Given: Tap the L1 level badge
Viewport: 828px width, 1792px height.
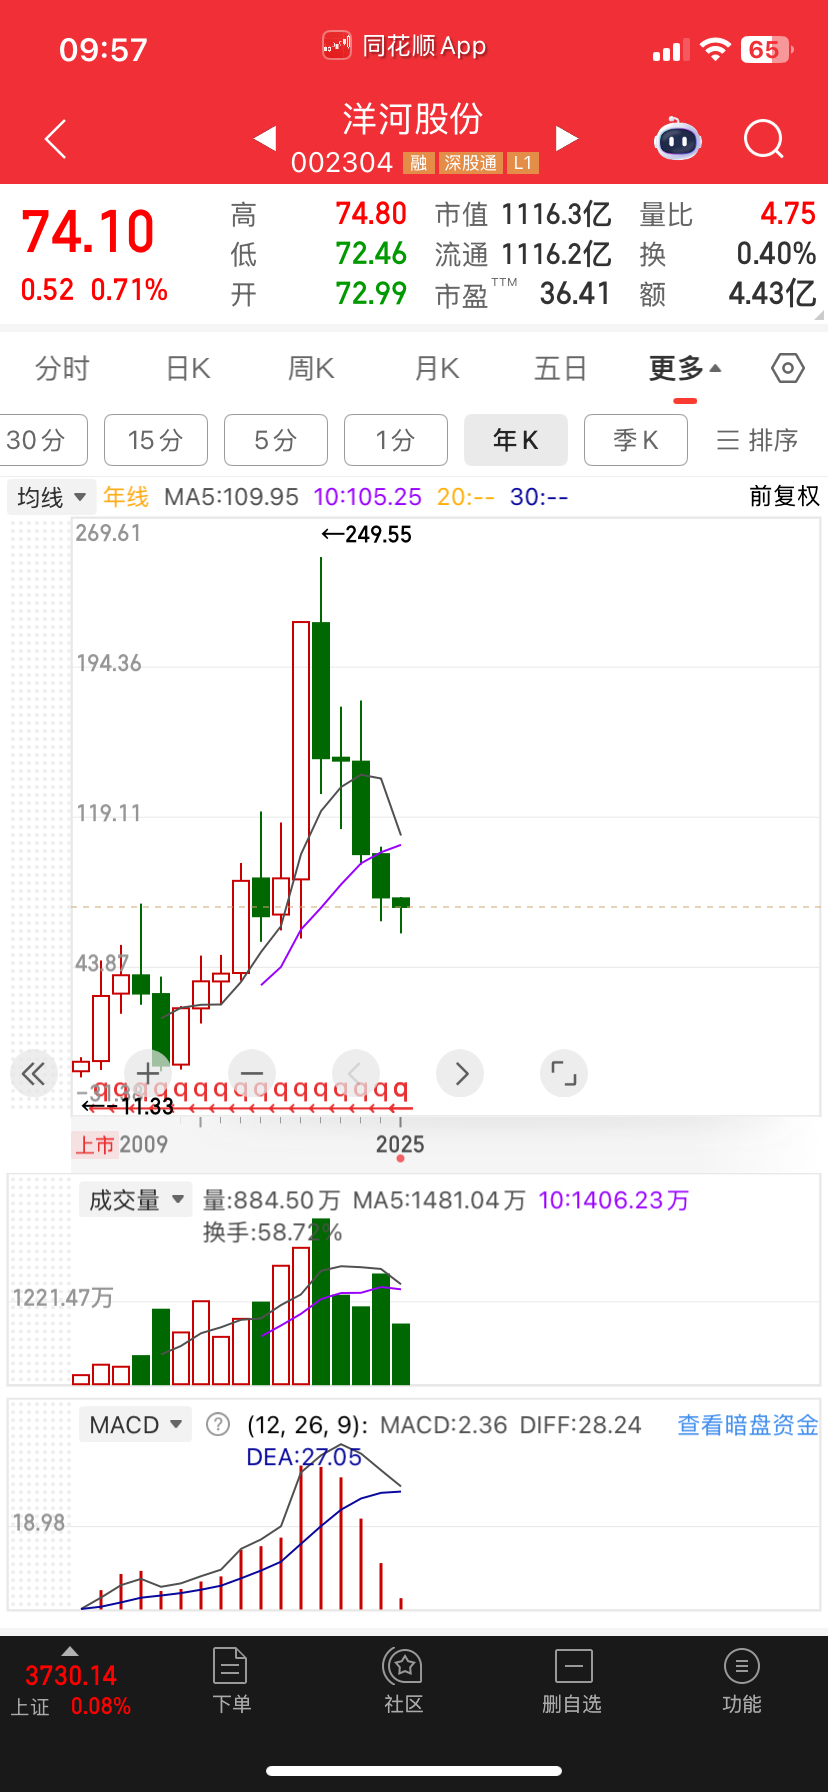Looking at the screenshot, I should [x=523, y=163].
